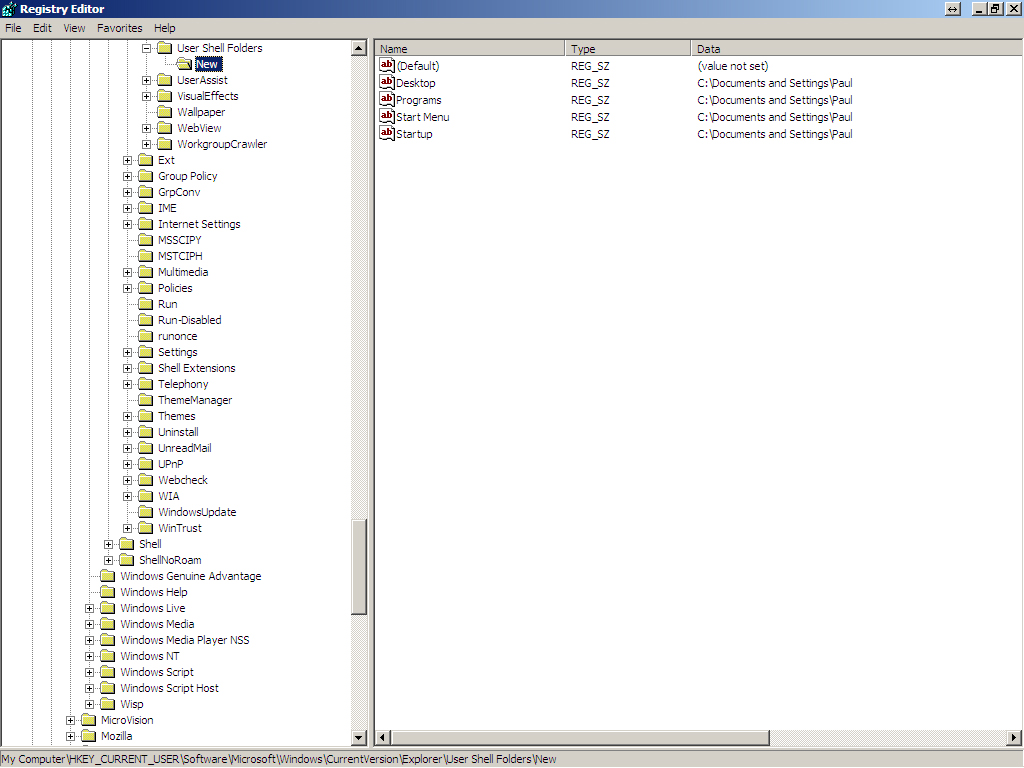Open the Edit menu
Screen dimensions: 1024x768
click(42, 28)
